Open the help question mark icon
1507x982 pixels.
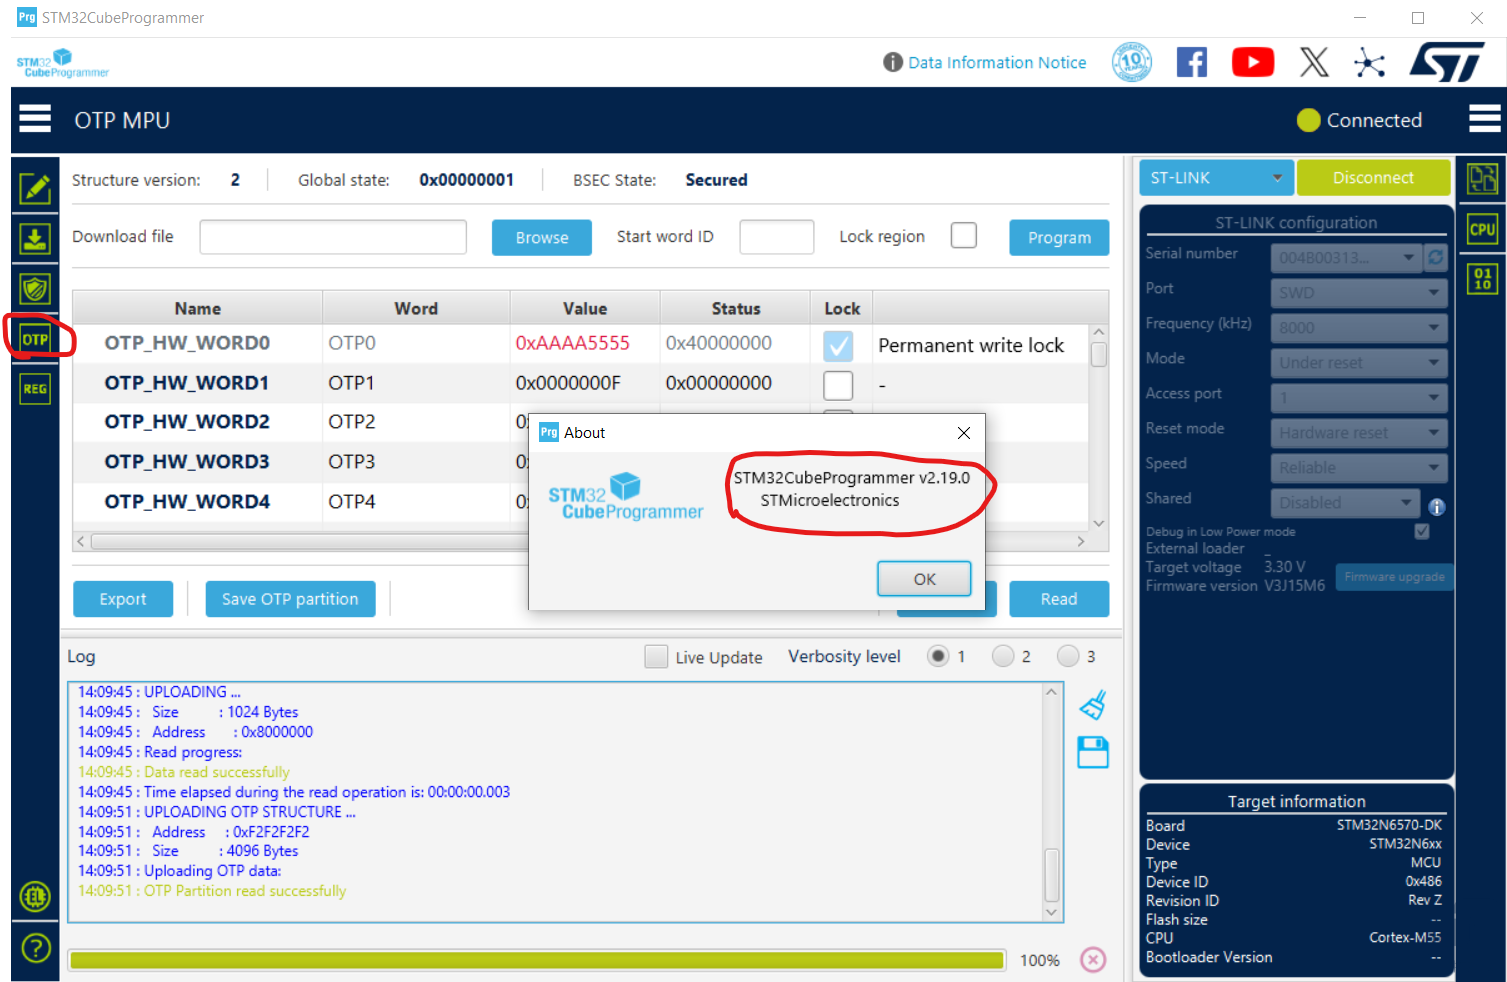coord(35,947)
